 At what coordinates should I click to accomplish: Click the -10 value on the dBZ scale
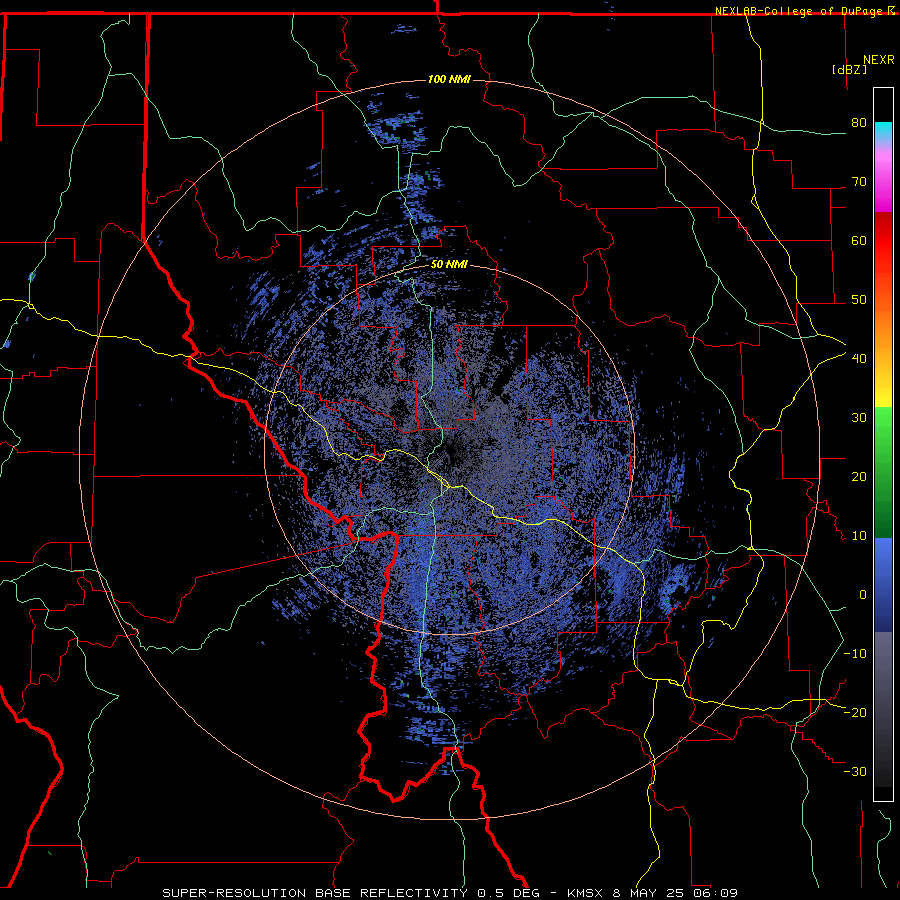tap(855, 654)
